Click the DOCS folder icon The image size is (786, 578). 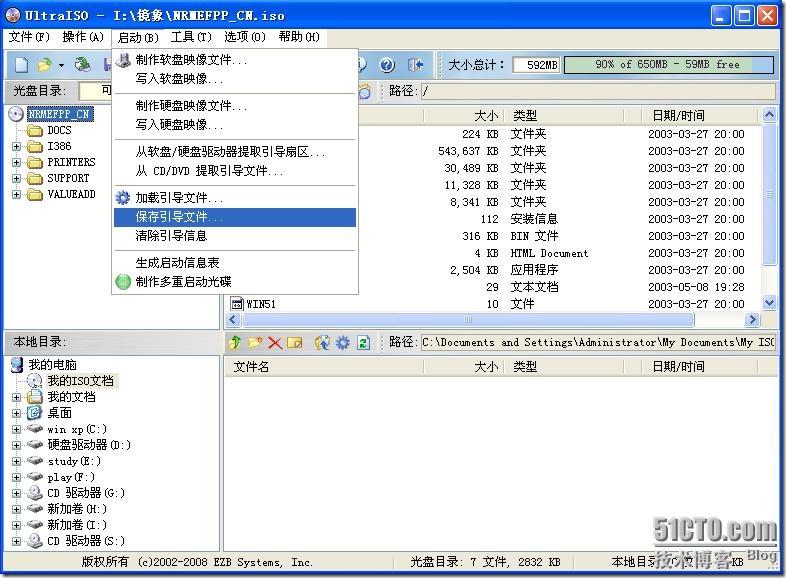(x=35, y=131)
